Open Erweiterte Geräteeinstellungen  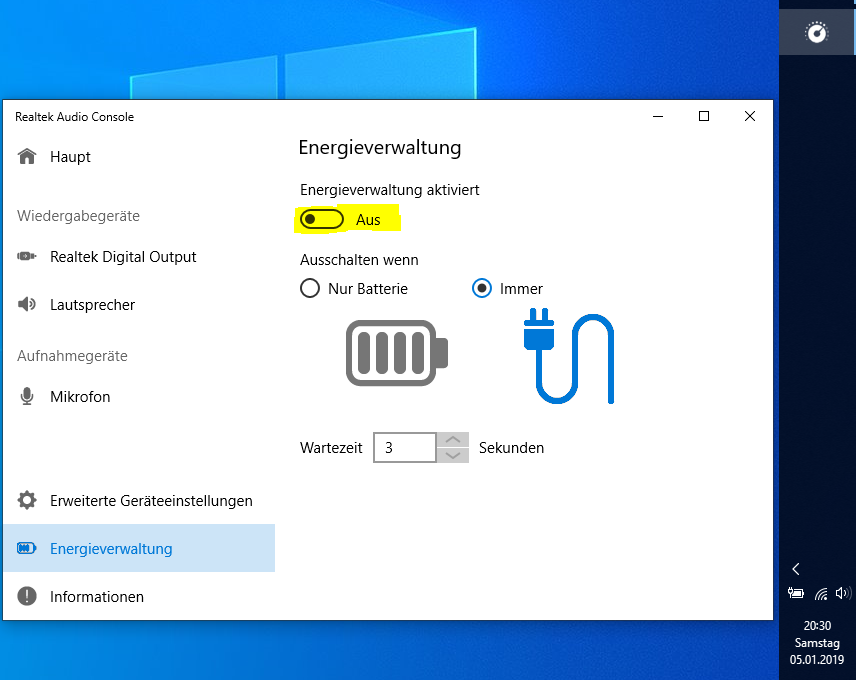(139, 500)
